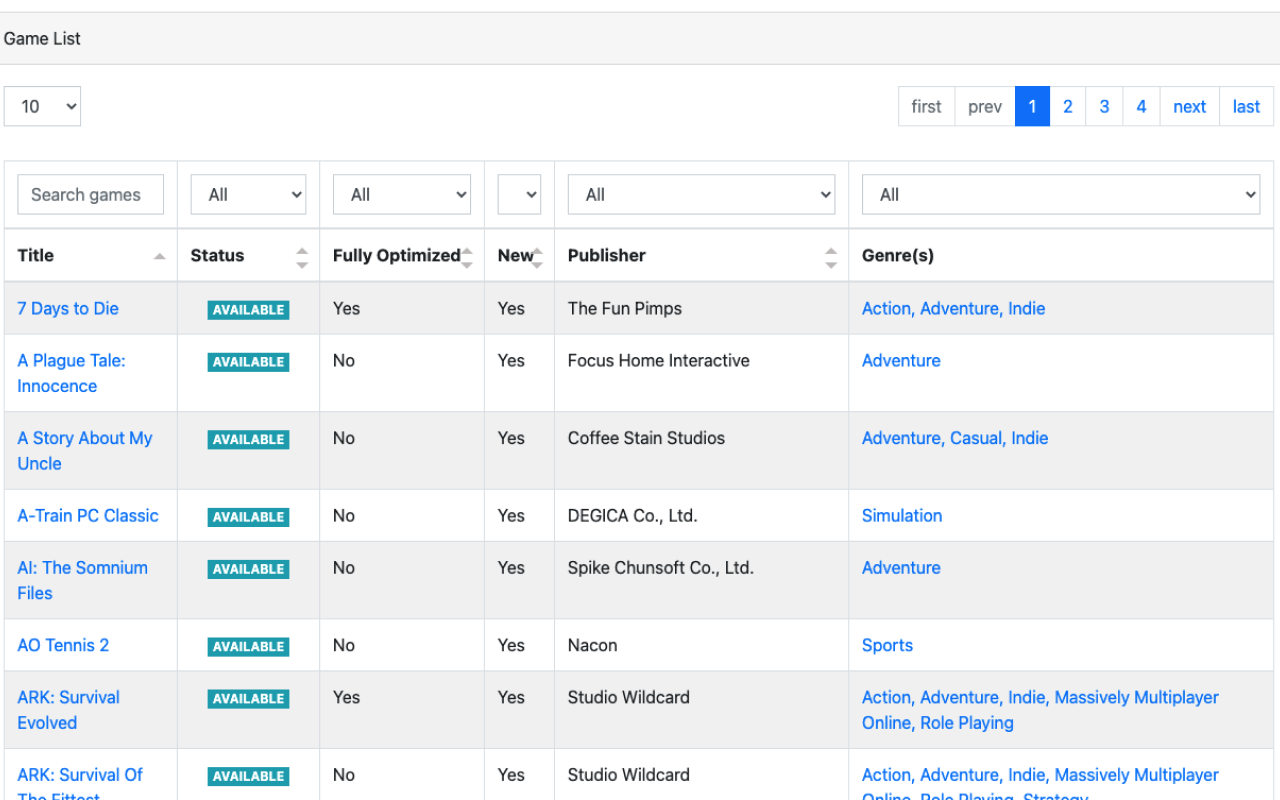Click the Fully Optimized header text
This screenshot has width=1280, height=800.
[x=396, y=255]
